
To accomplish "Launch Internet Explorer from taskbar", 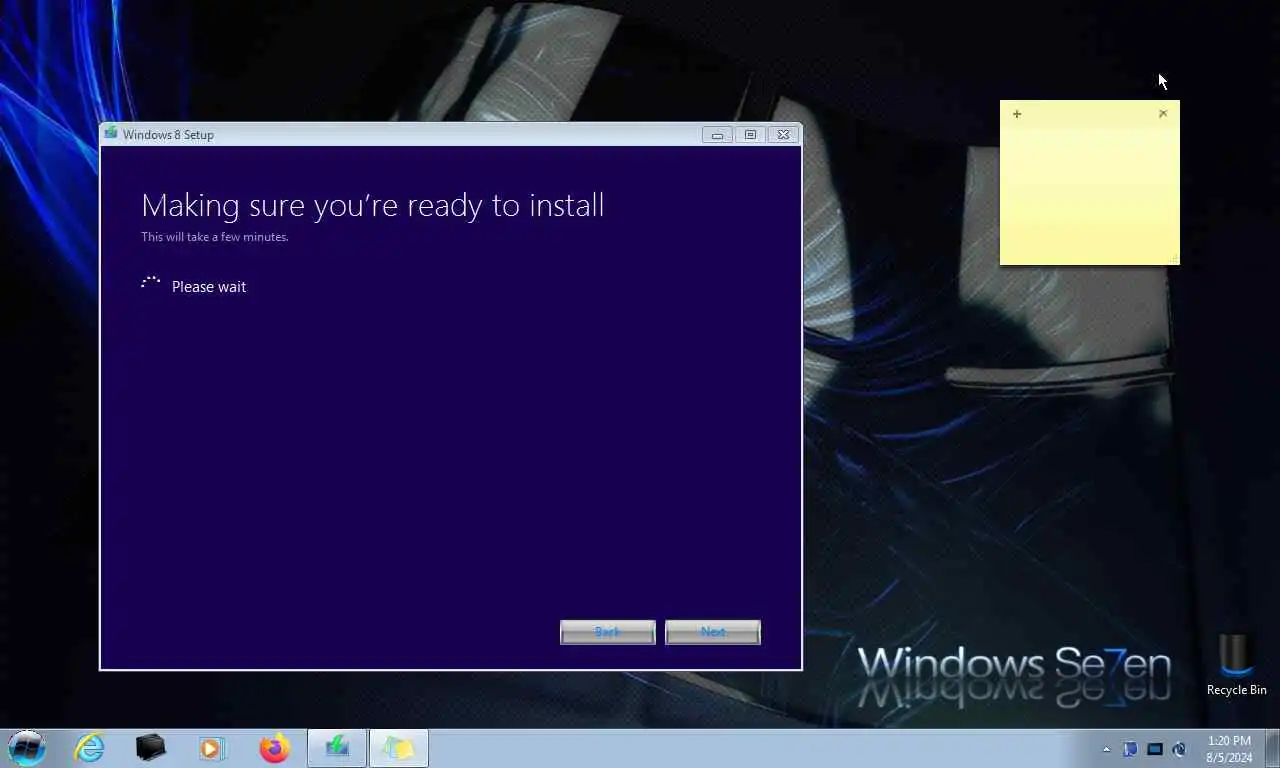I will (x=89, y=748).
